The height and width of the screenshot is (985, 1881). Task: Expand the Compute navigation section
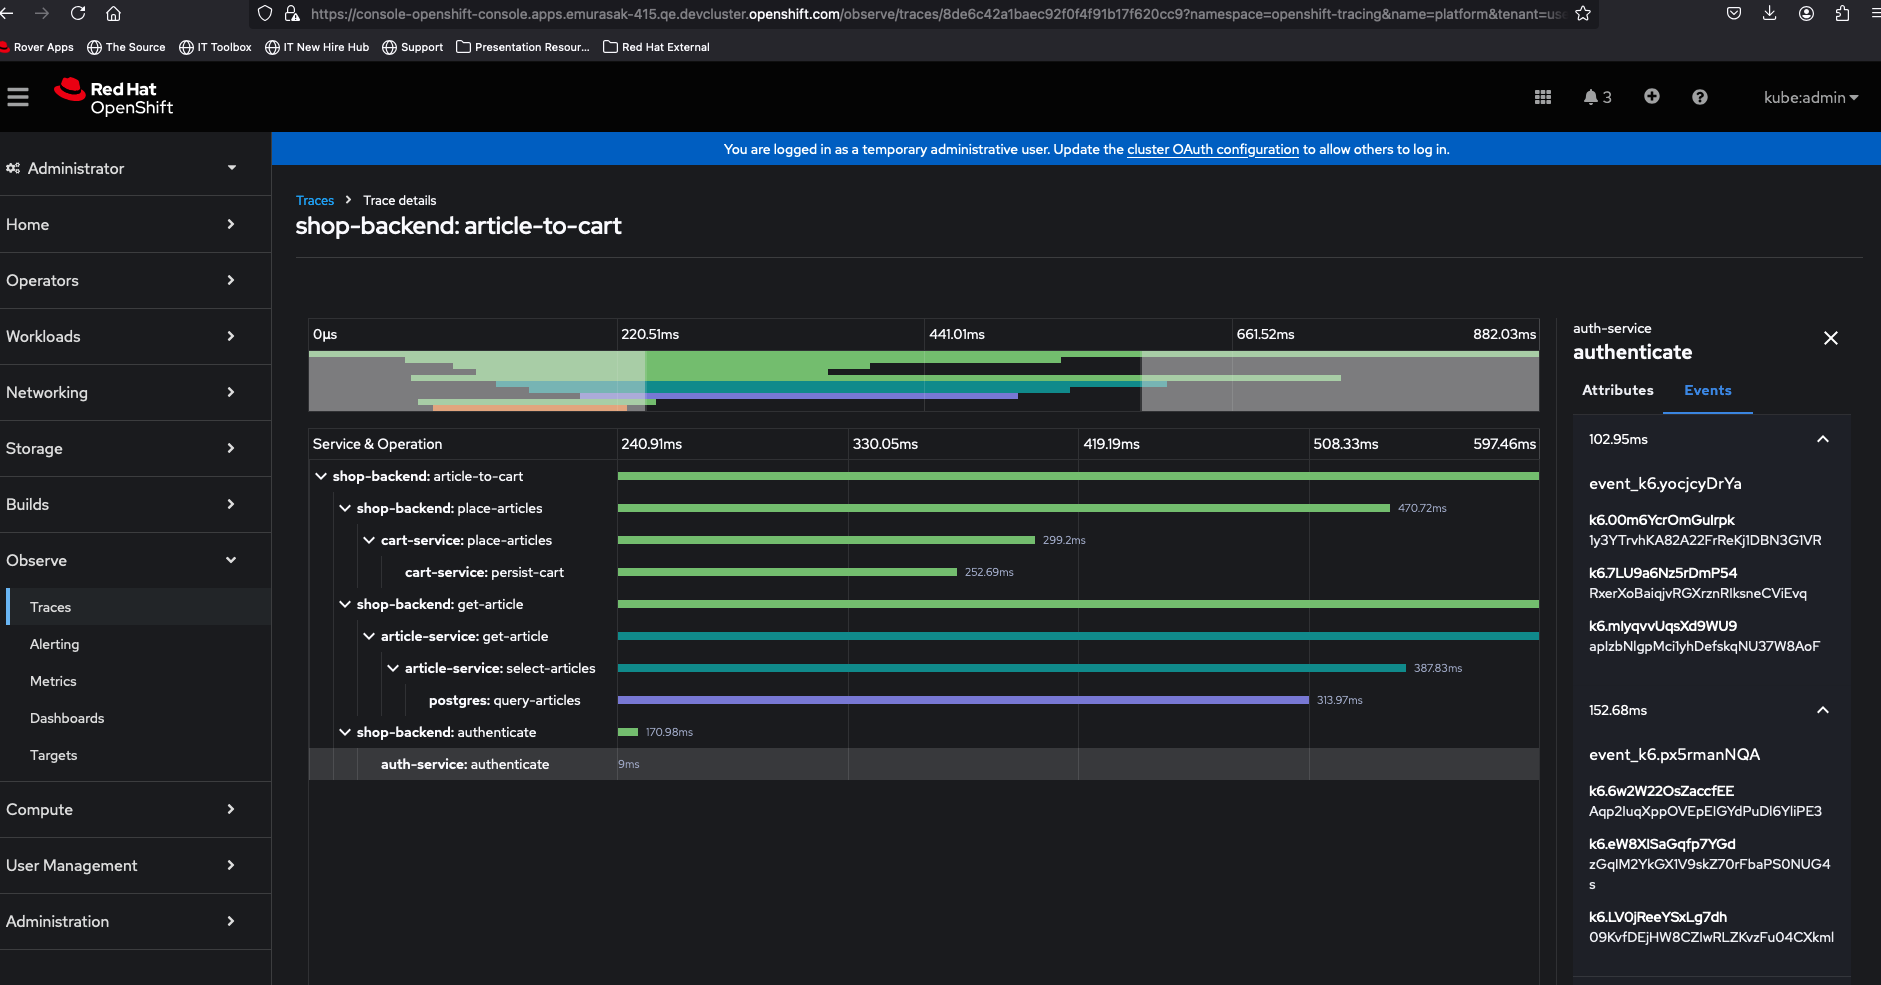click(x=135, y=809)
